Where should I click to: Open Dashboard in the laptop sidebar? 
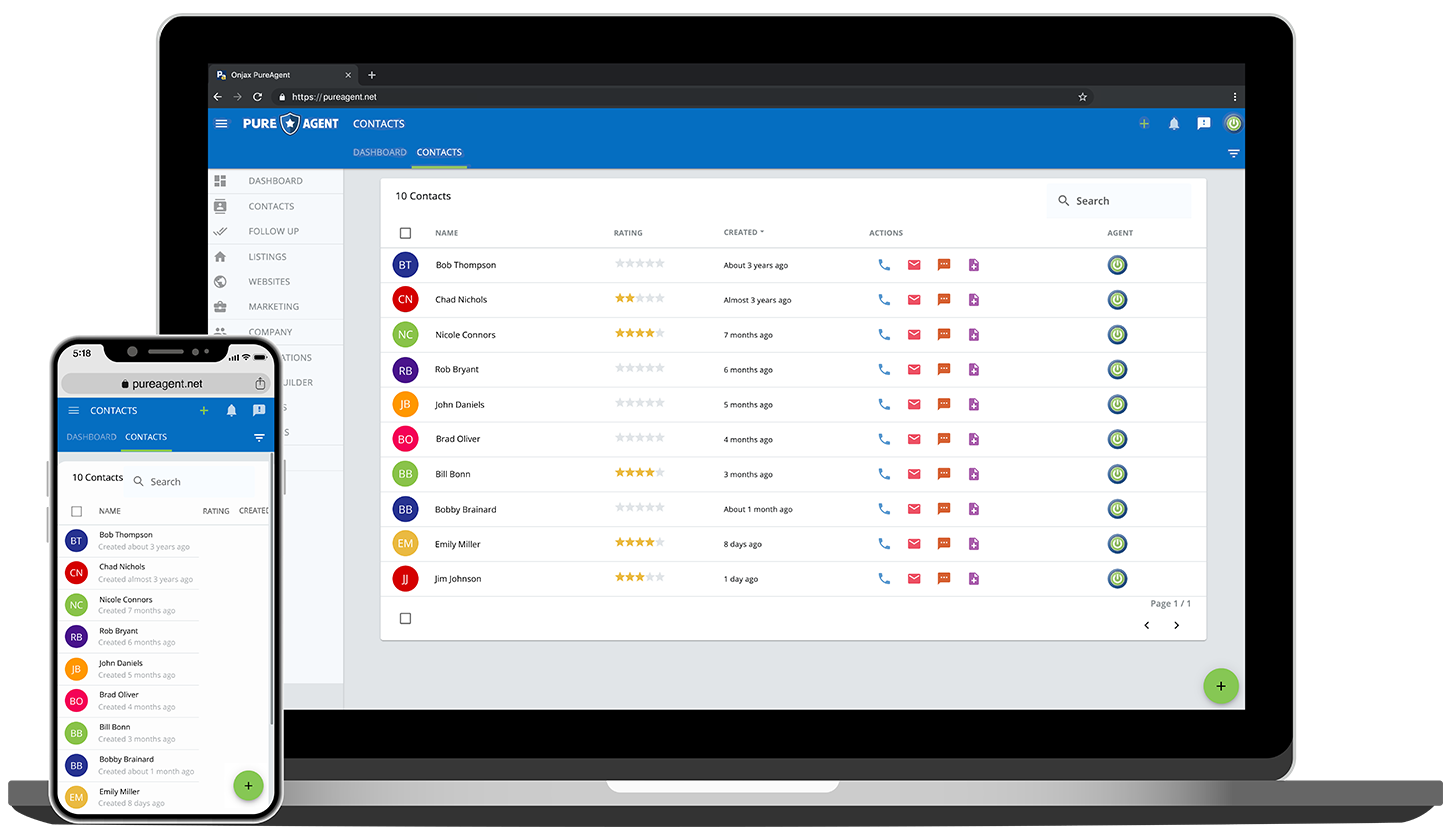tap(276, 181)
